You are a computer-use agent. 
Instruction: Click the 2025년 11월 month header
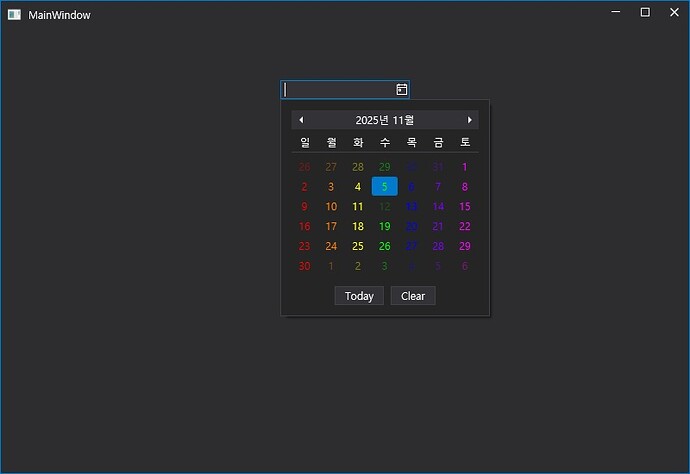click(385, 120)
